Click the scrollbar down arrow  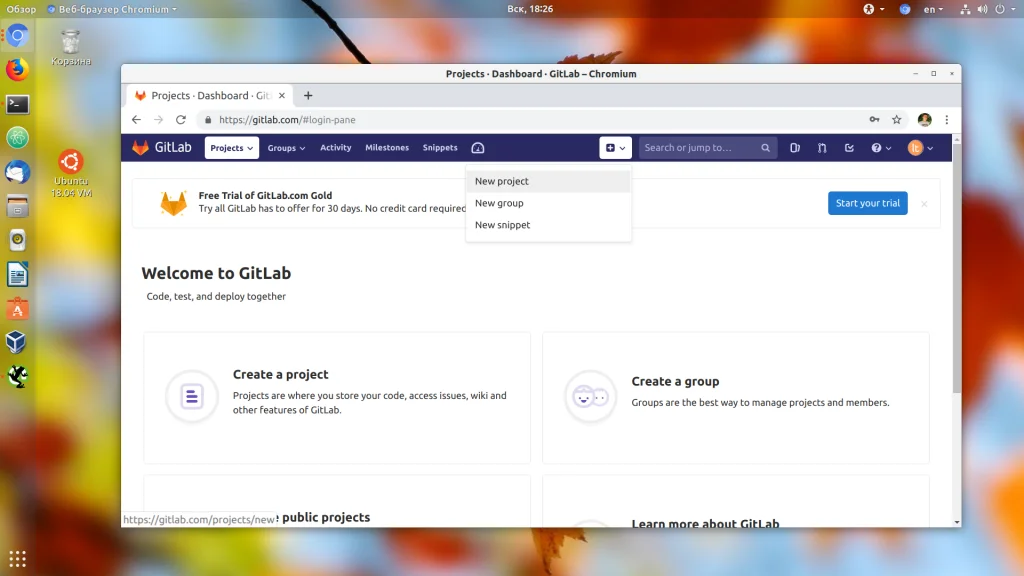(957, 522)
